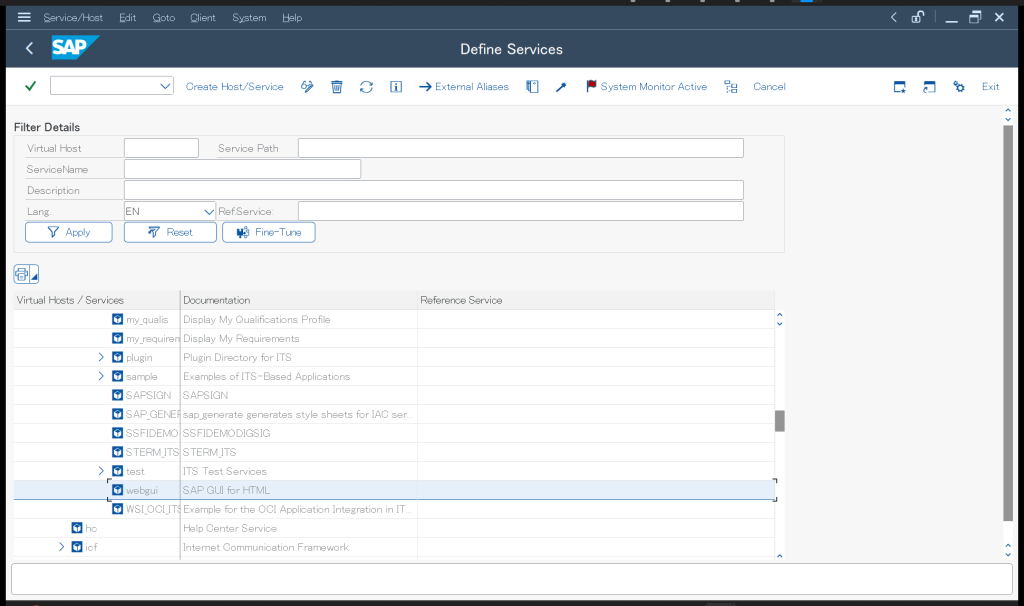Click the trash can delete icon
Viewport: 1024px width, 606px height.
337,87
